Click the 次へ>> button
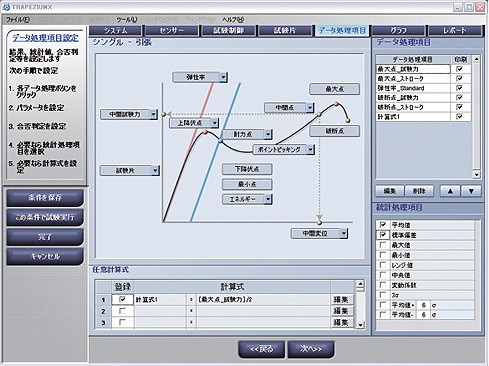 [311, 349]
